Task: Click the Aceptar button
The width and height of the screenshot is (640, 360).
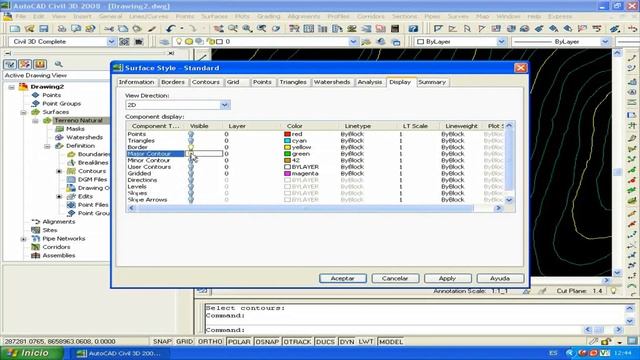Action: (342, 278)
